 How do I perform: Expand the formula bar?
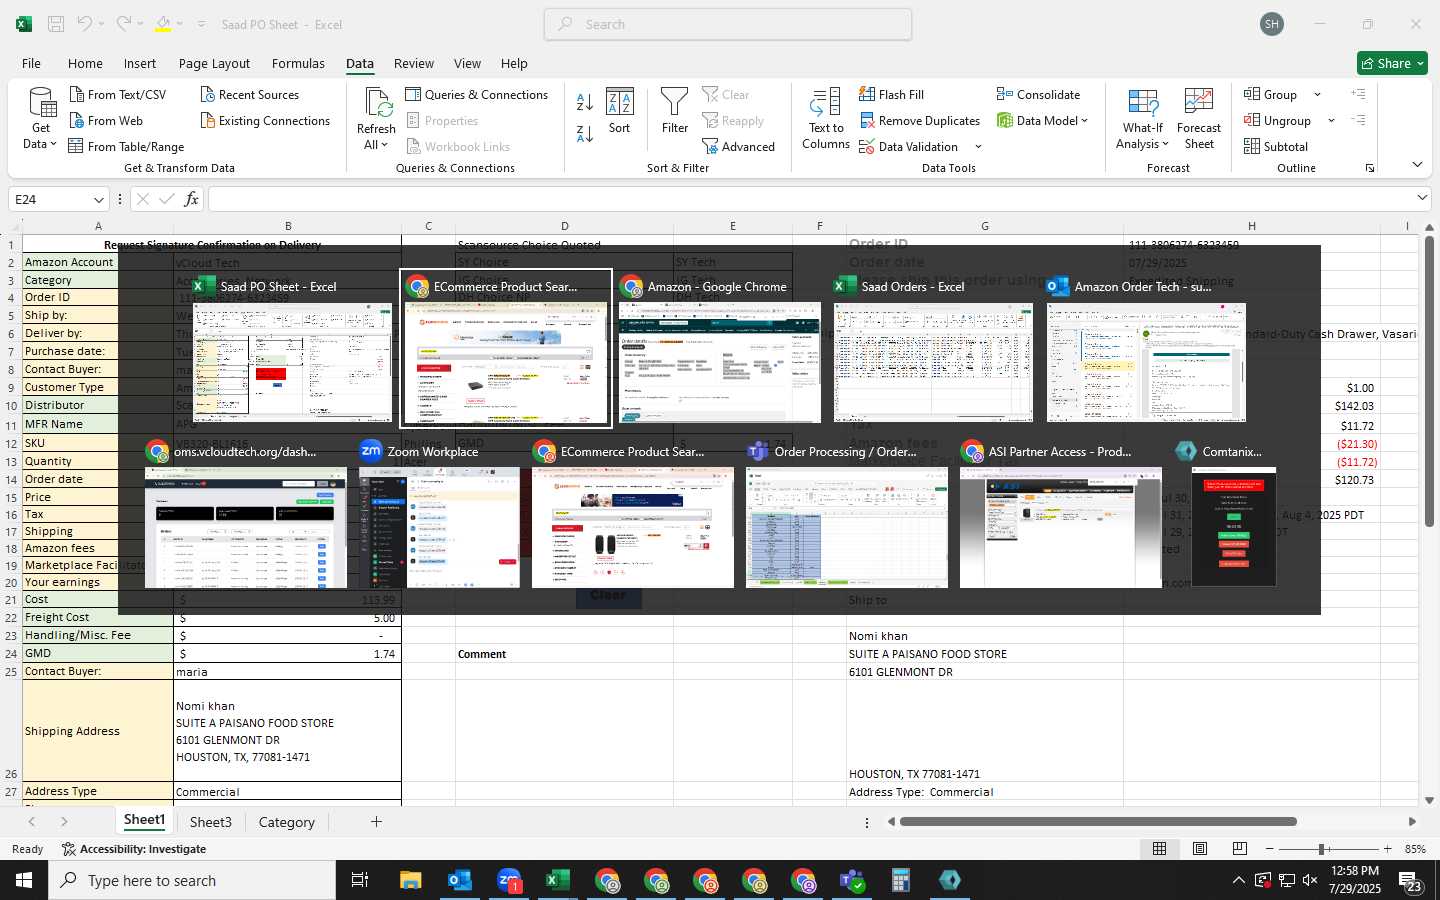1422,198
